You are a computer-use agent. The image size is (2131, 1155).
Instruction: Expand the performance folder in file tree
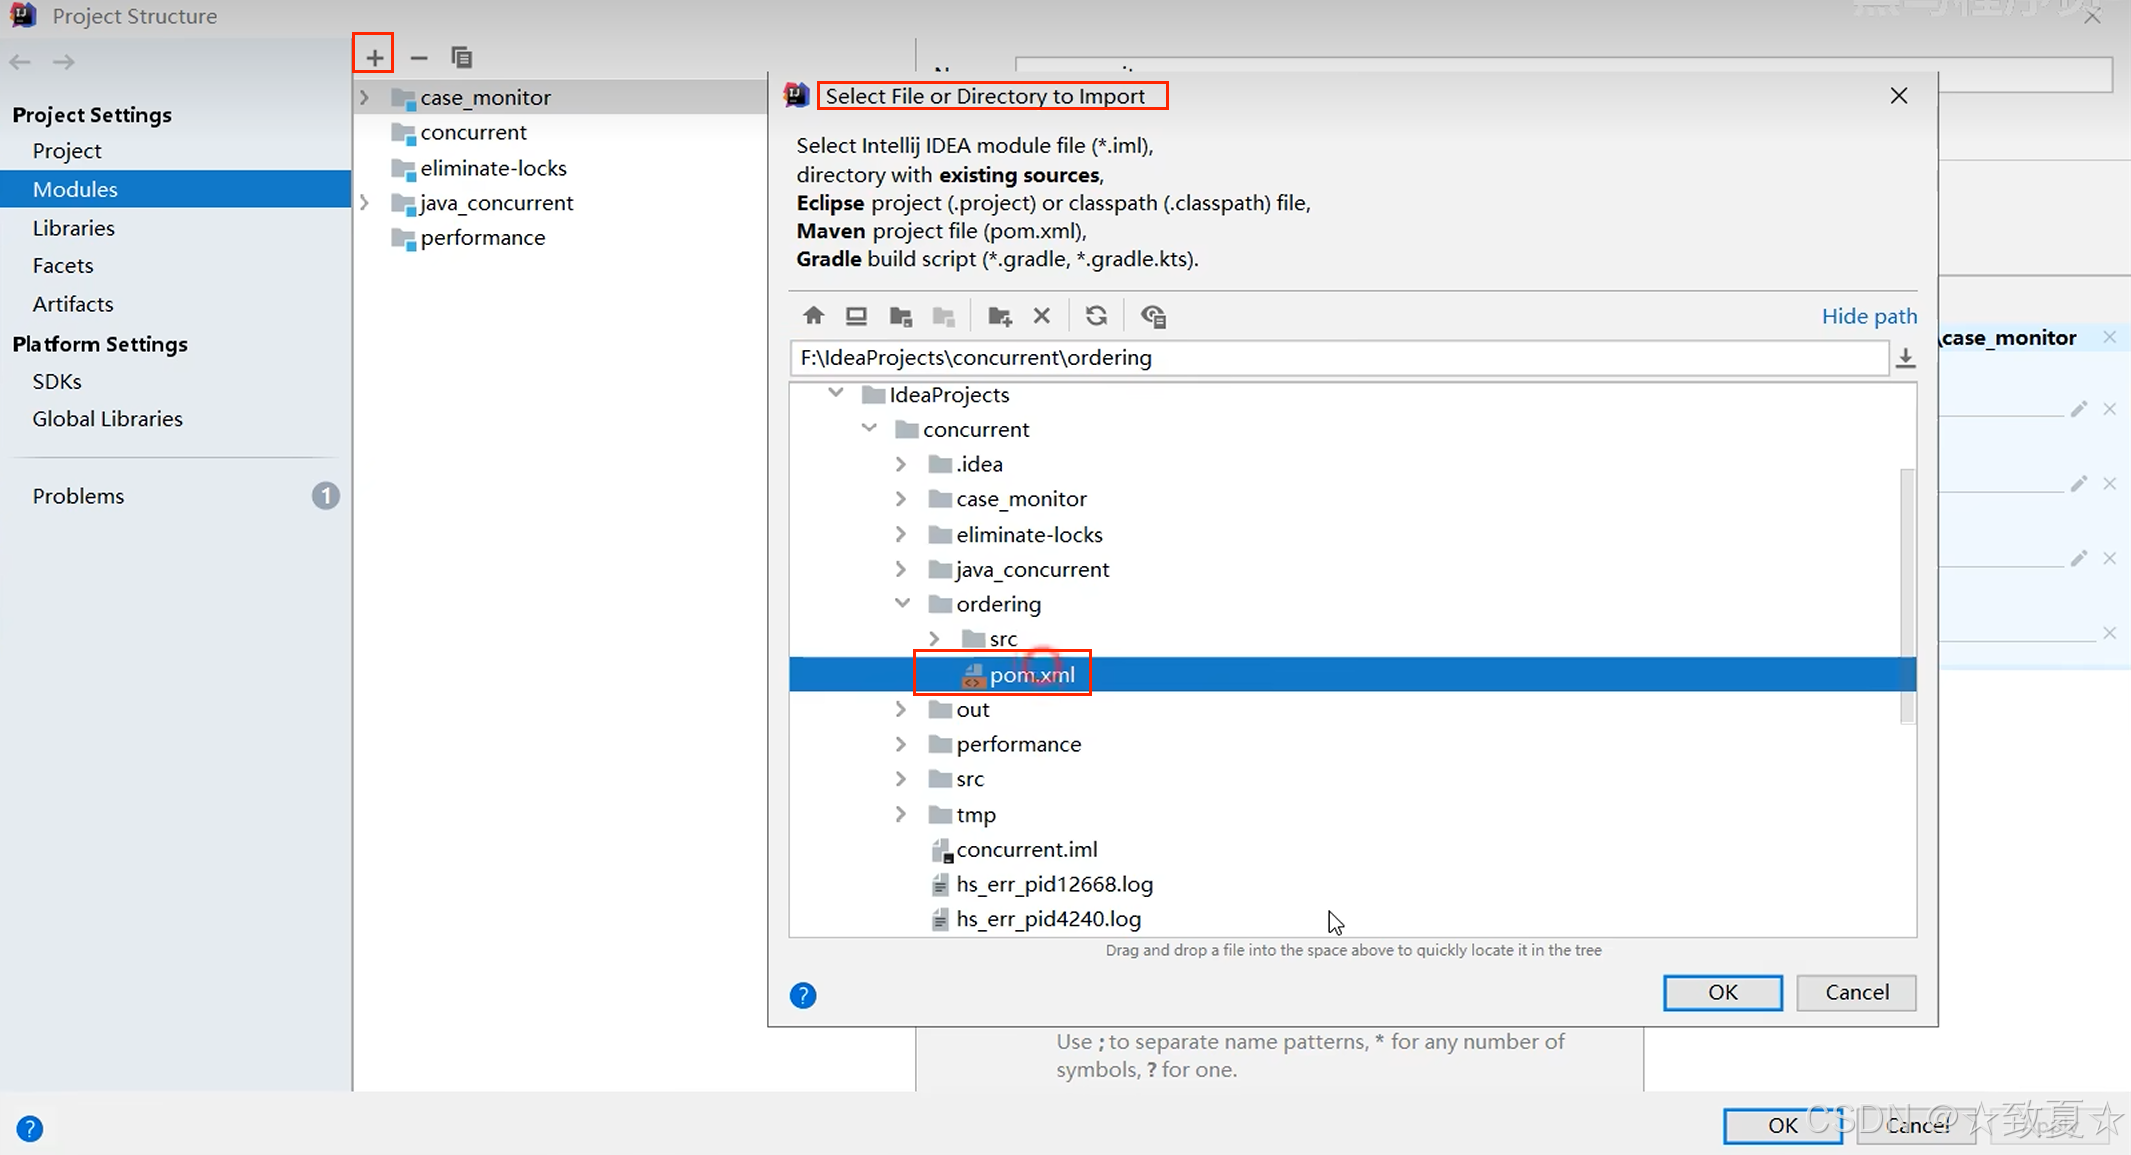(x=901, y=744)
